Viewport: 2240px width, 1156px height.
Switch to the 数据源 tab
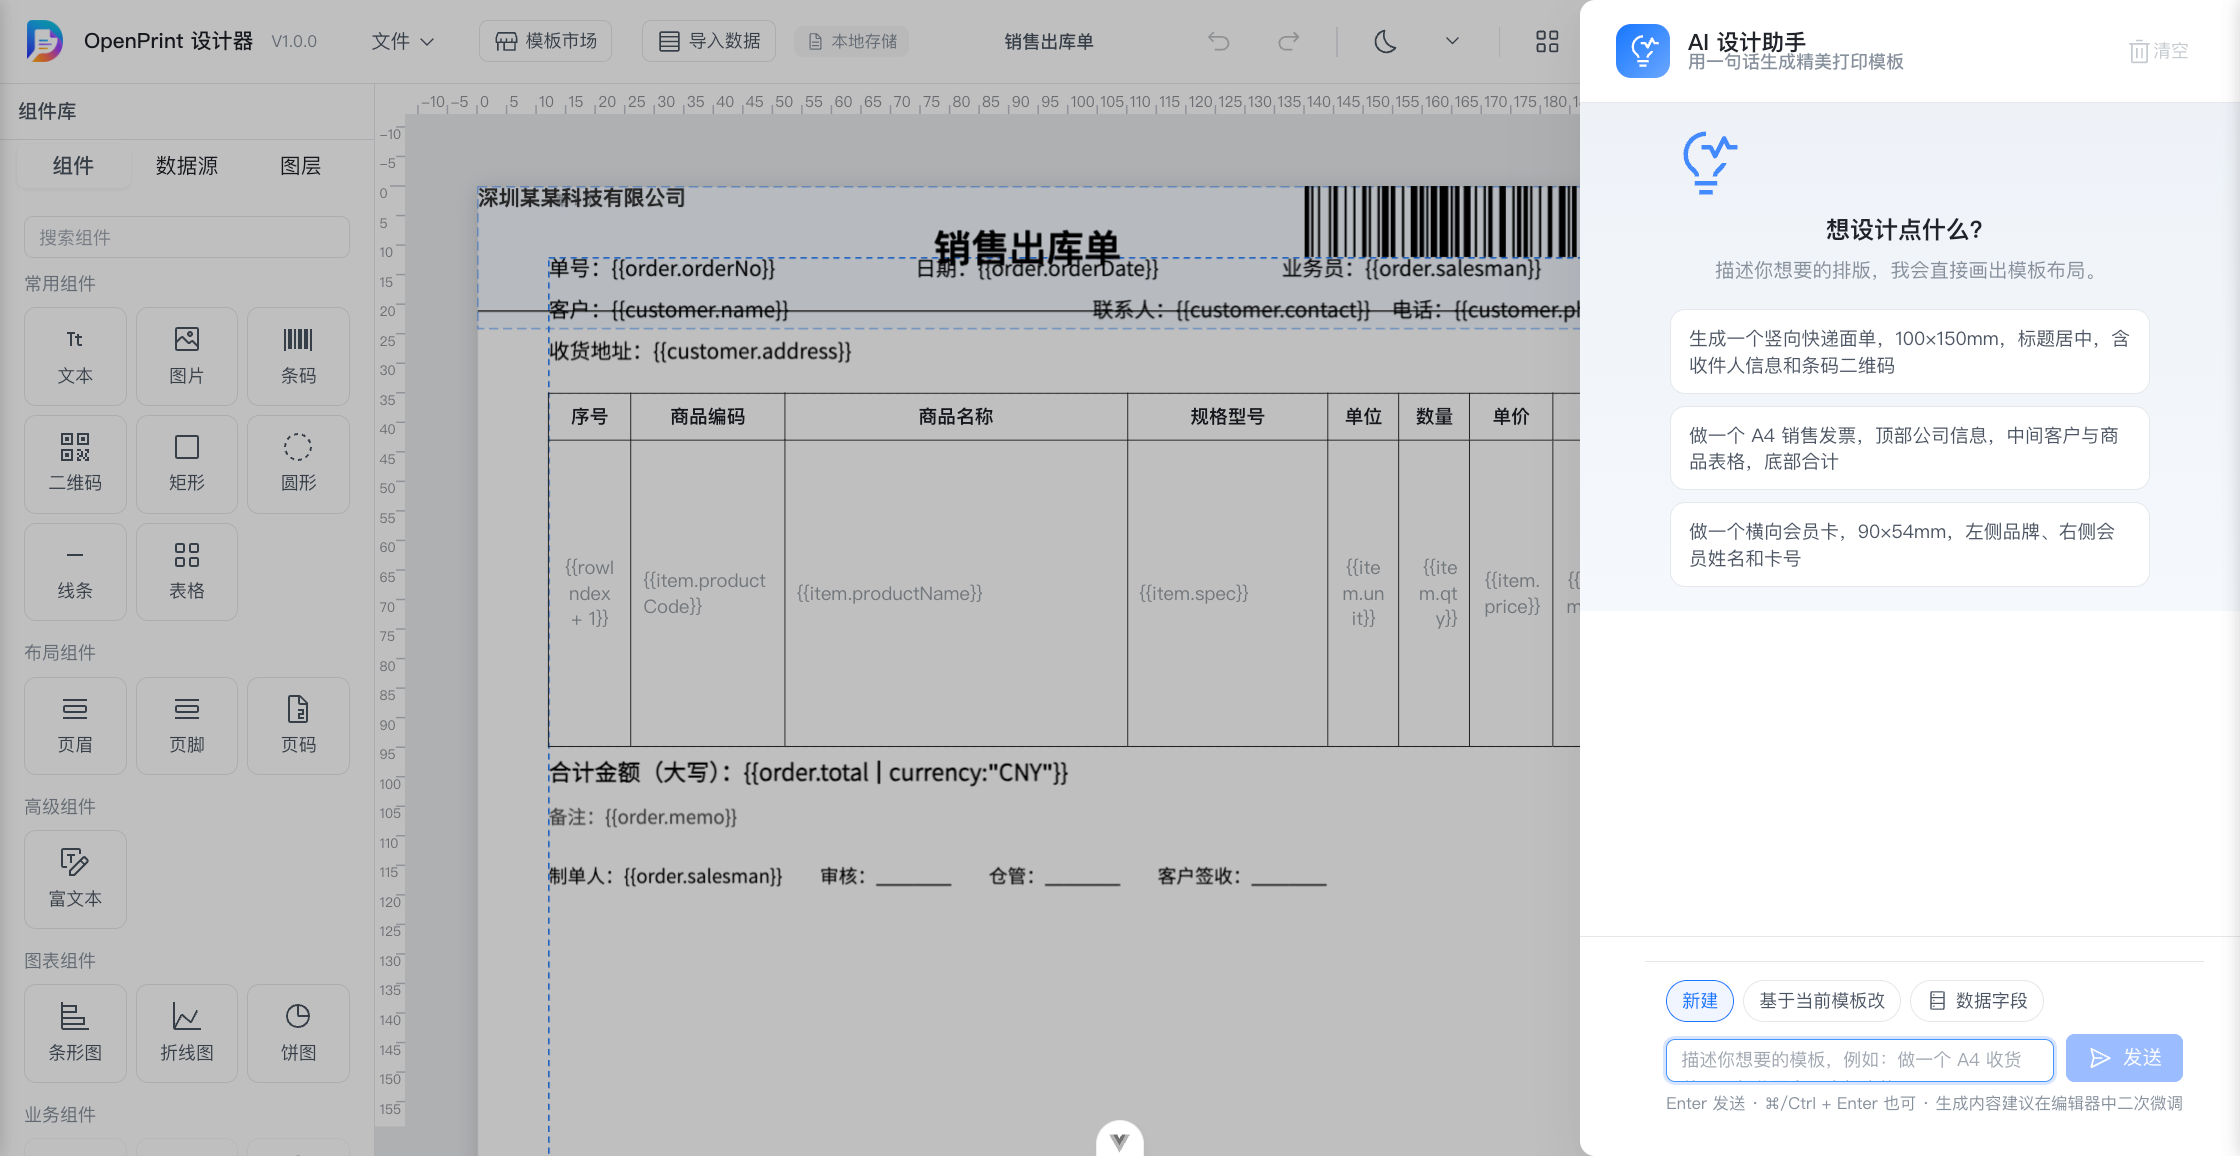(187, 166)
